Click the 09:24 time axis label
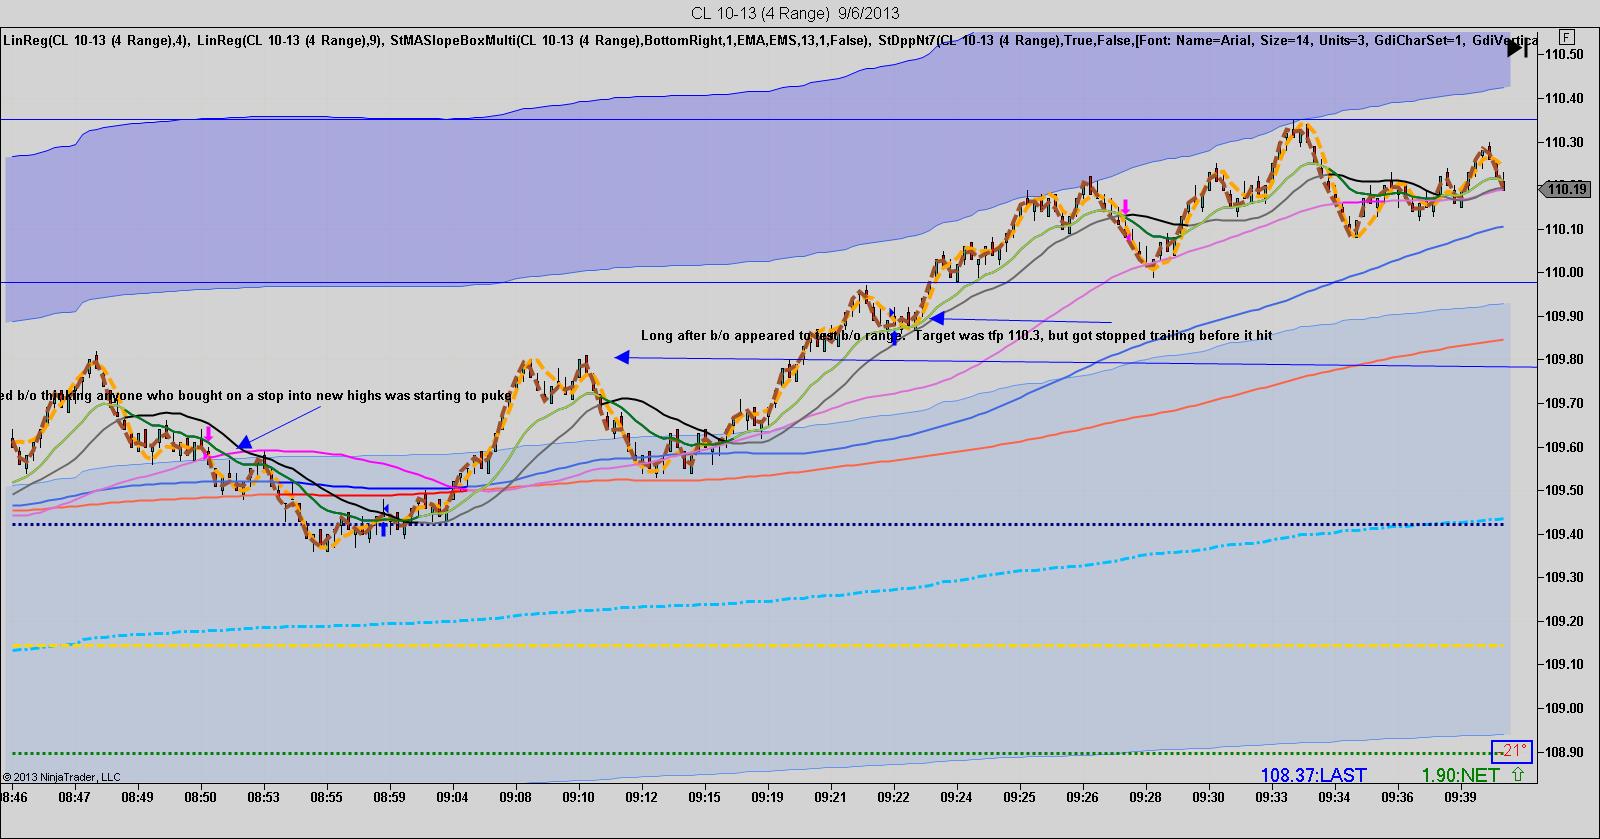The height and width of the screenshot is (839, 1600). tap(956, 798)
